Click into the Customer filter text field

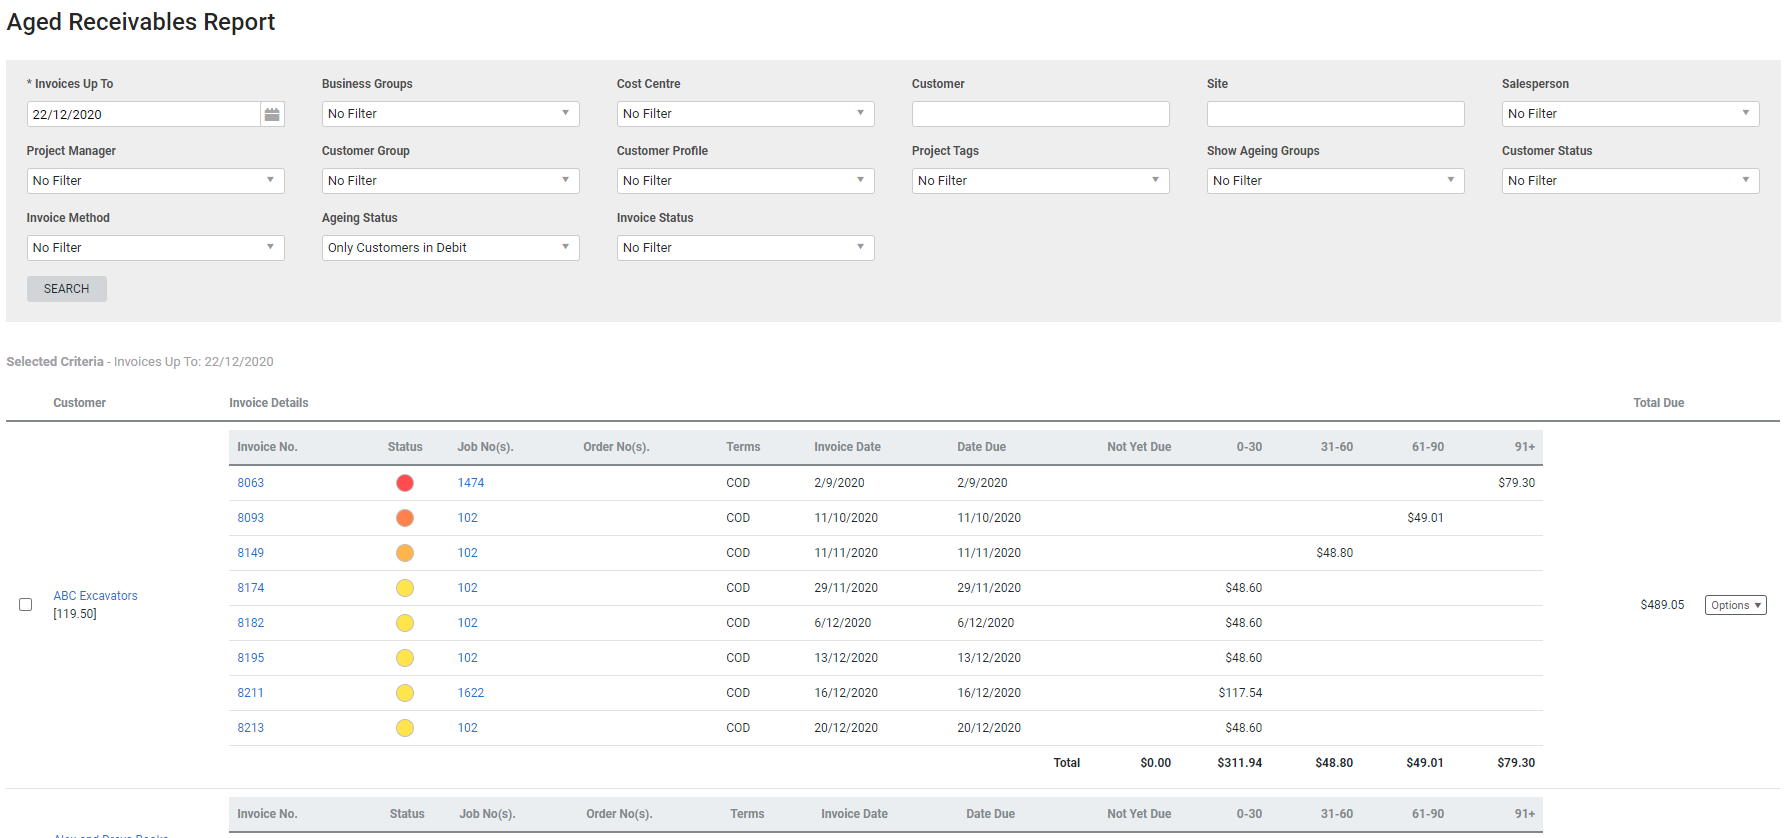[1040, 114]
